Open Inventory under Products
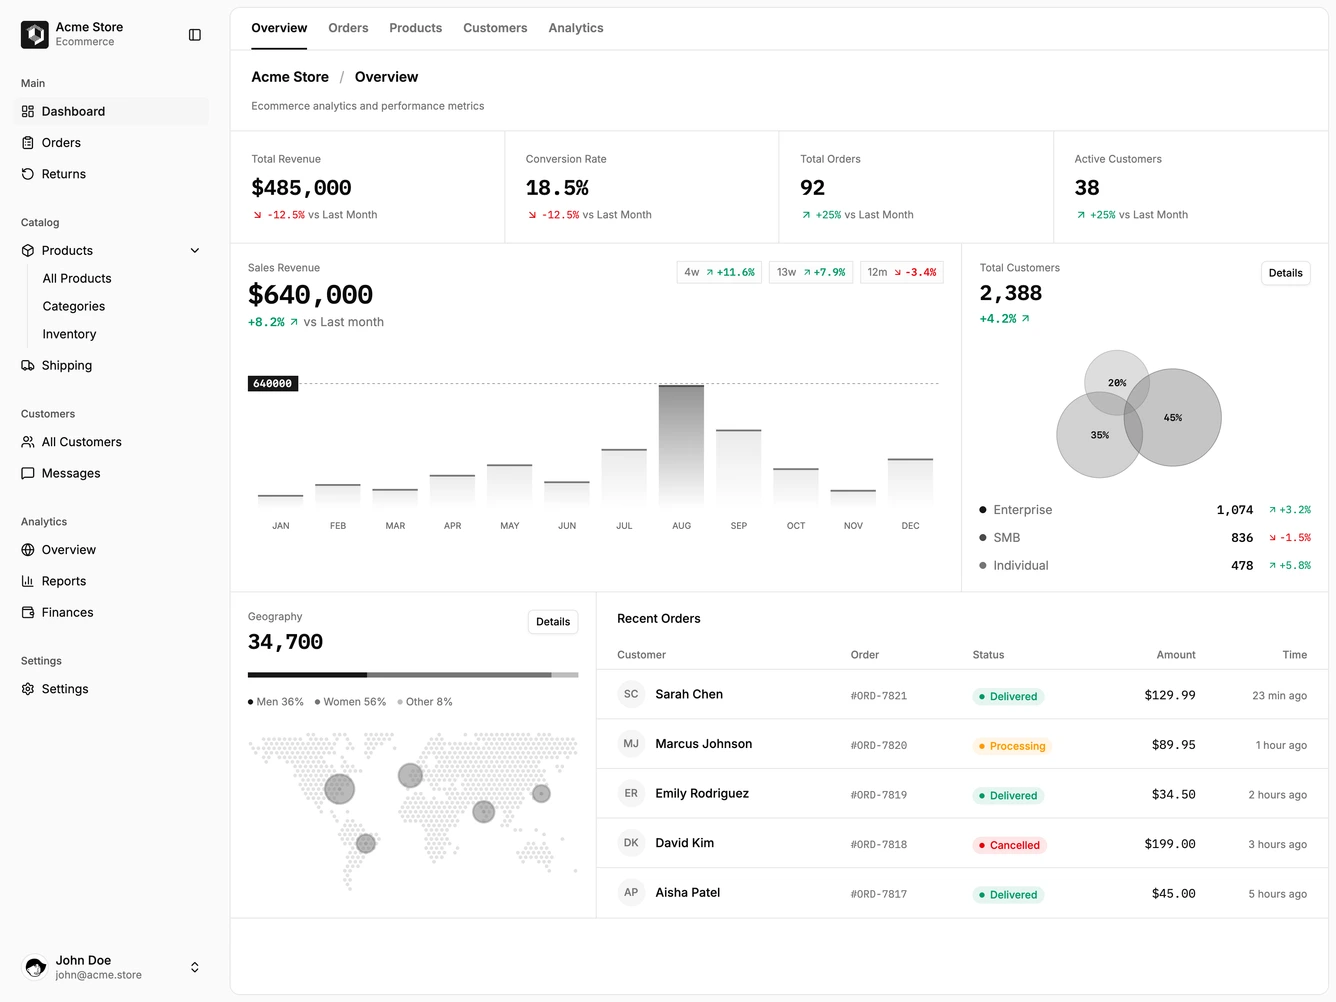 click(69, 335)
